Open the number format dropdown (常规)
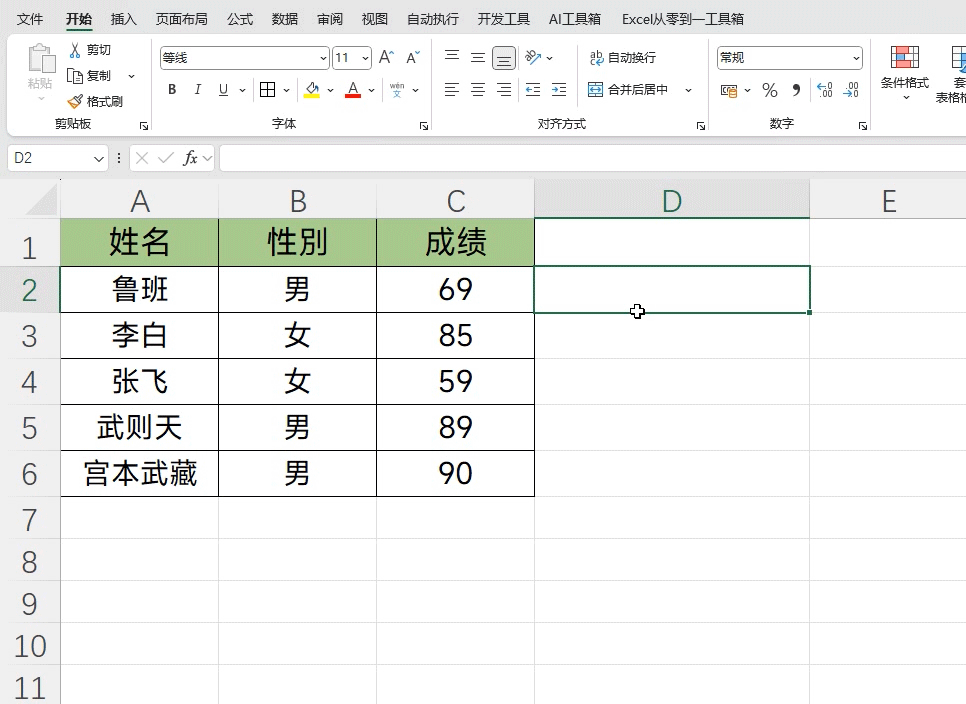This screenshot has height=704, width=966. (856, 58)
